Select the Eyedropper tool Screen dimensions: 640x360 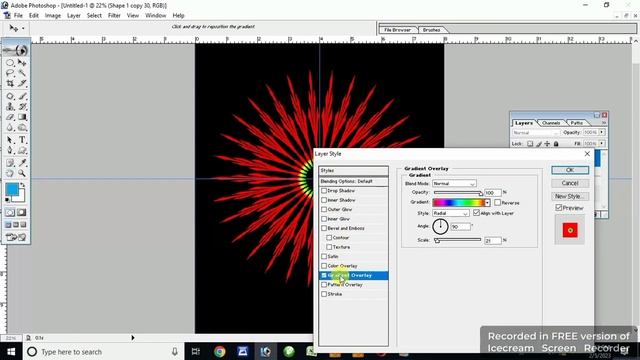(22, 163)
